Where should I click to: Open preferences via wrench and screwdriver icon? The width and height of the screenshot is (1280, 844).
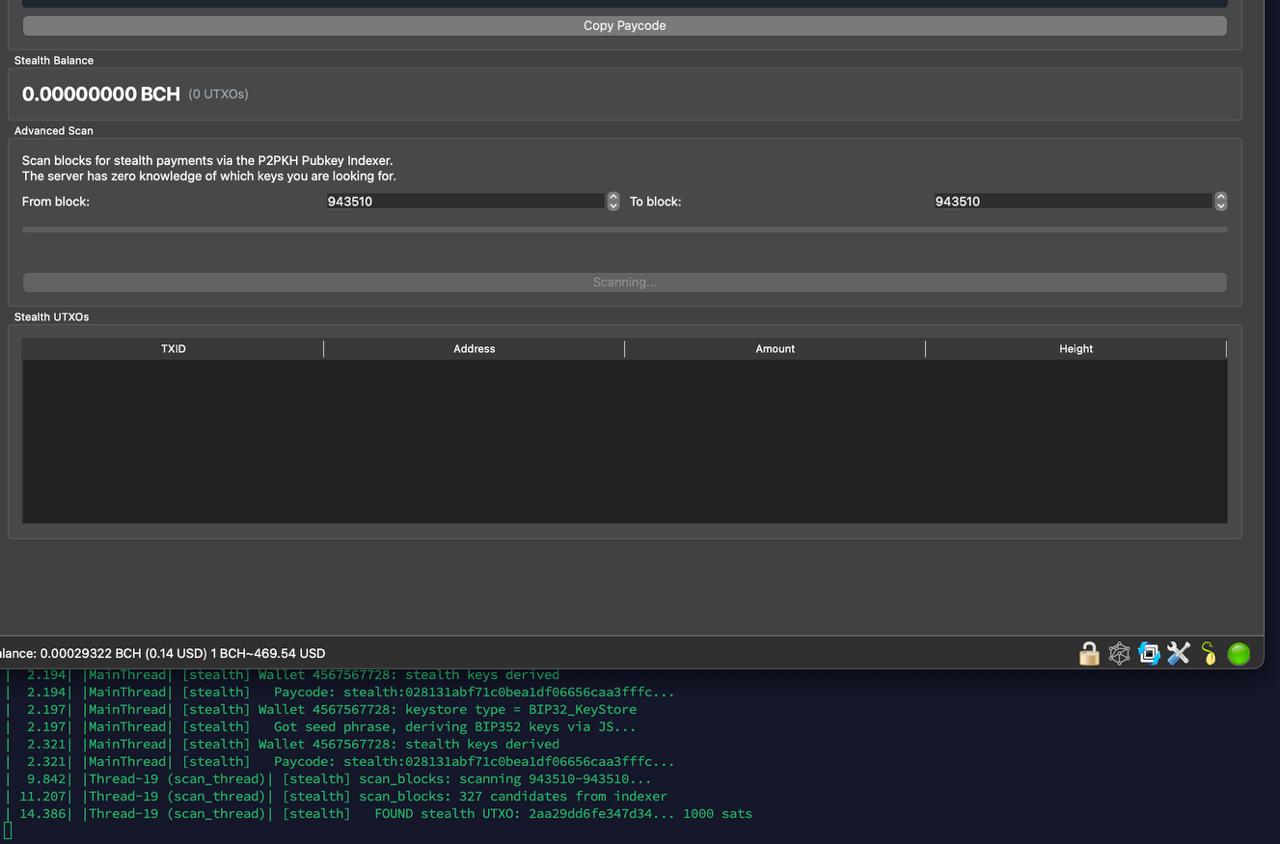[1179, 654]
